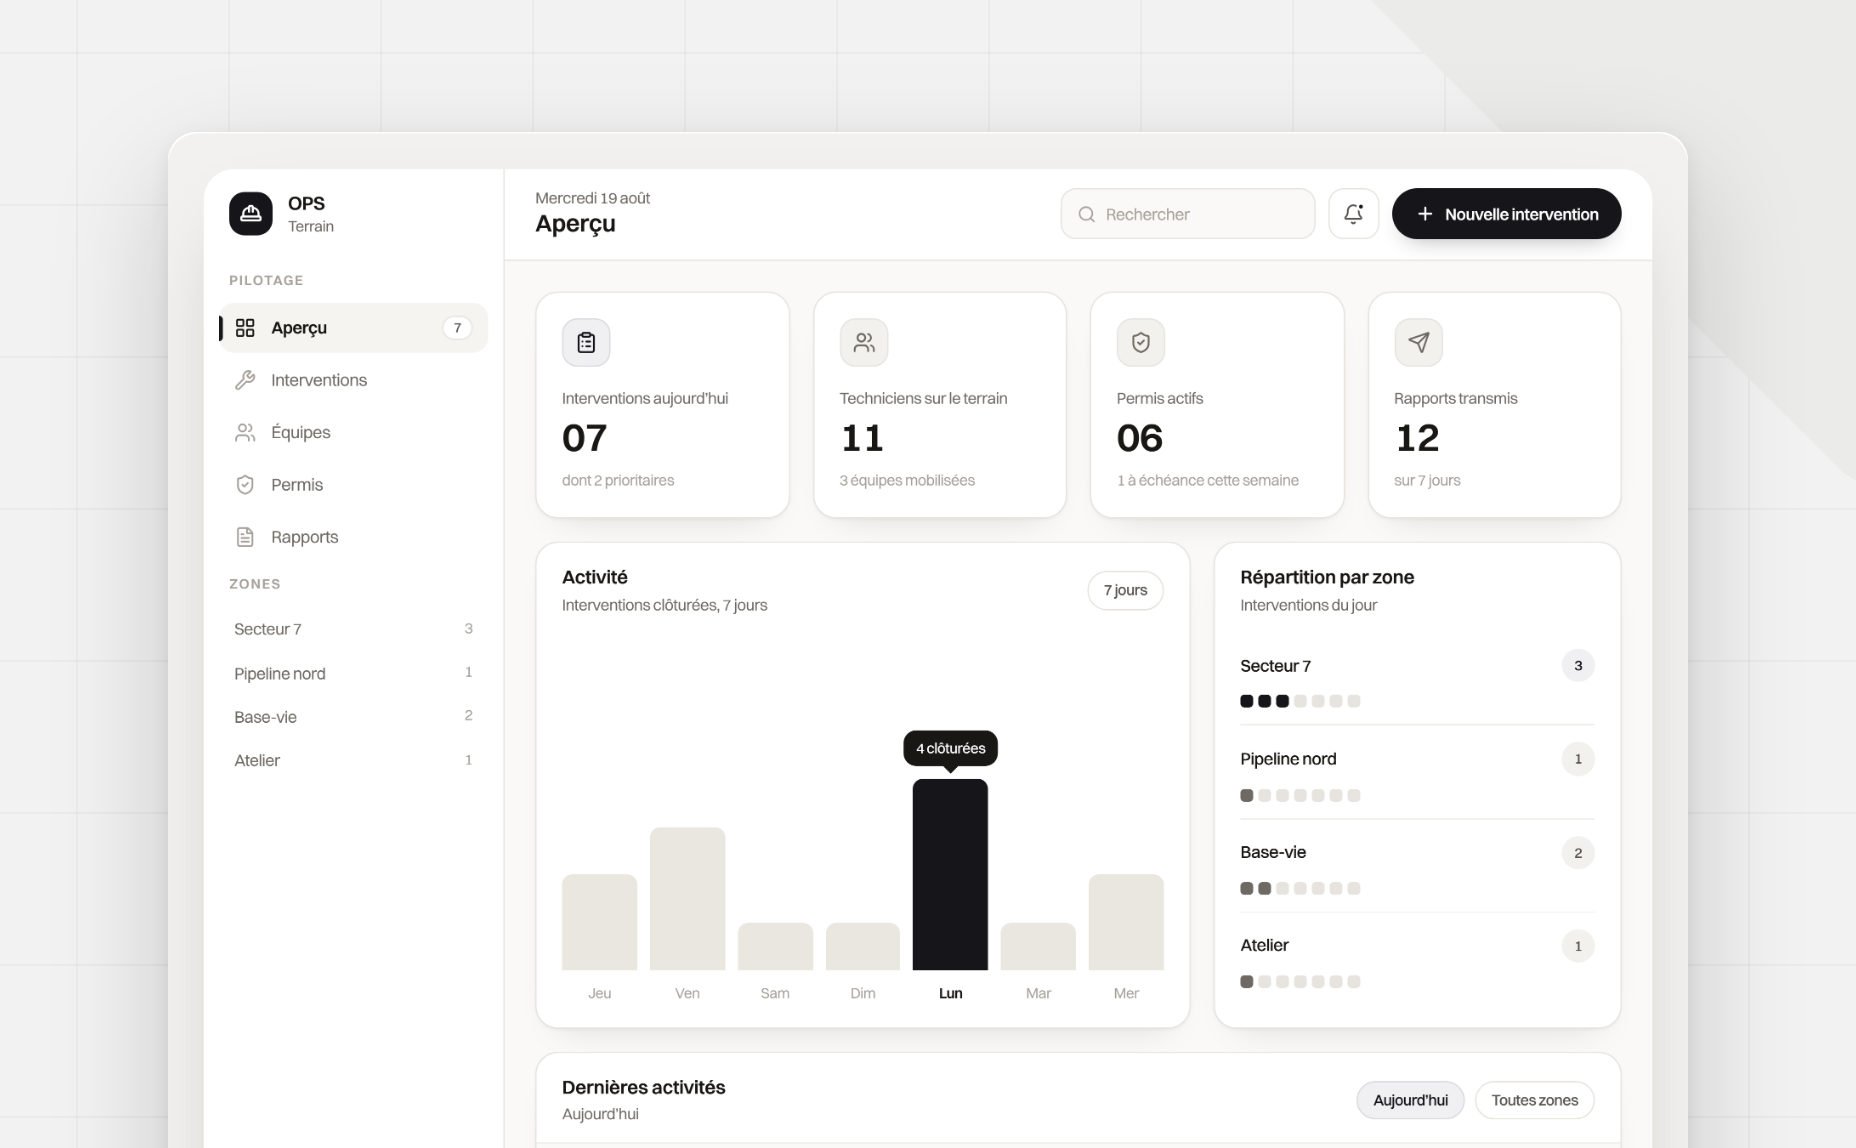This screenshot has width=1856, height=1148.
Task: Click the people icon on Techniciens card
Action: [864, 342]
